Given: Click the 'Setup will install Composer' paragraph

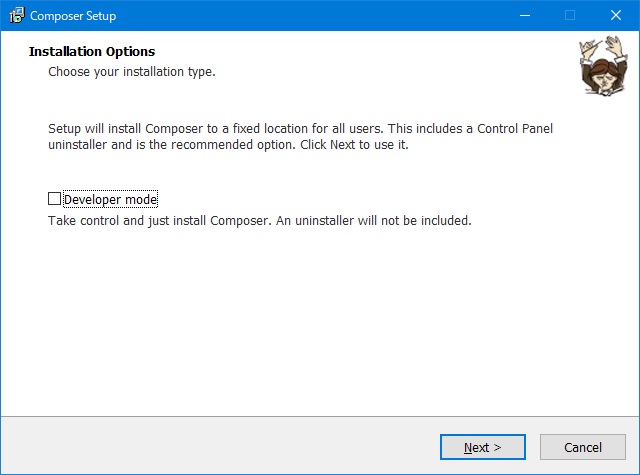Looking at the screenshot, I should coord(300,137).
